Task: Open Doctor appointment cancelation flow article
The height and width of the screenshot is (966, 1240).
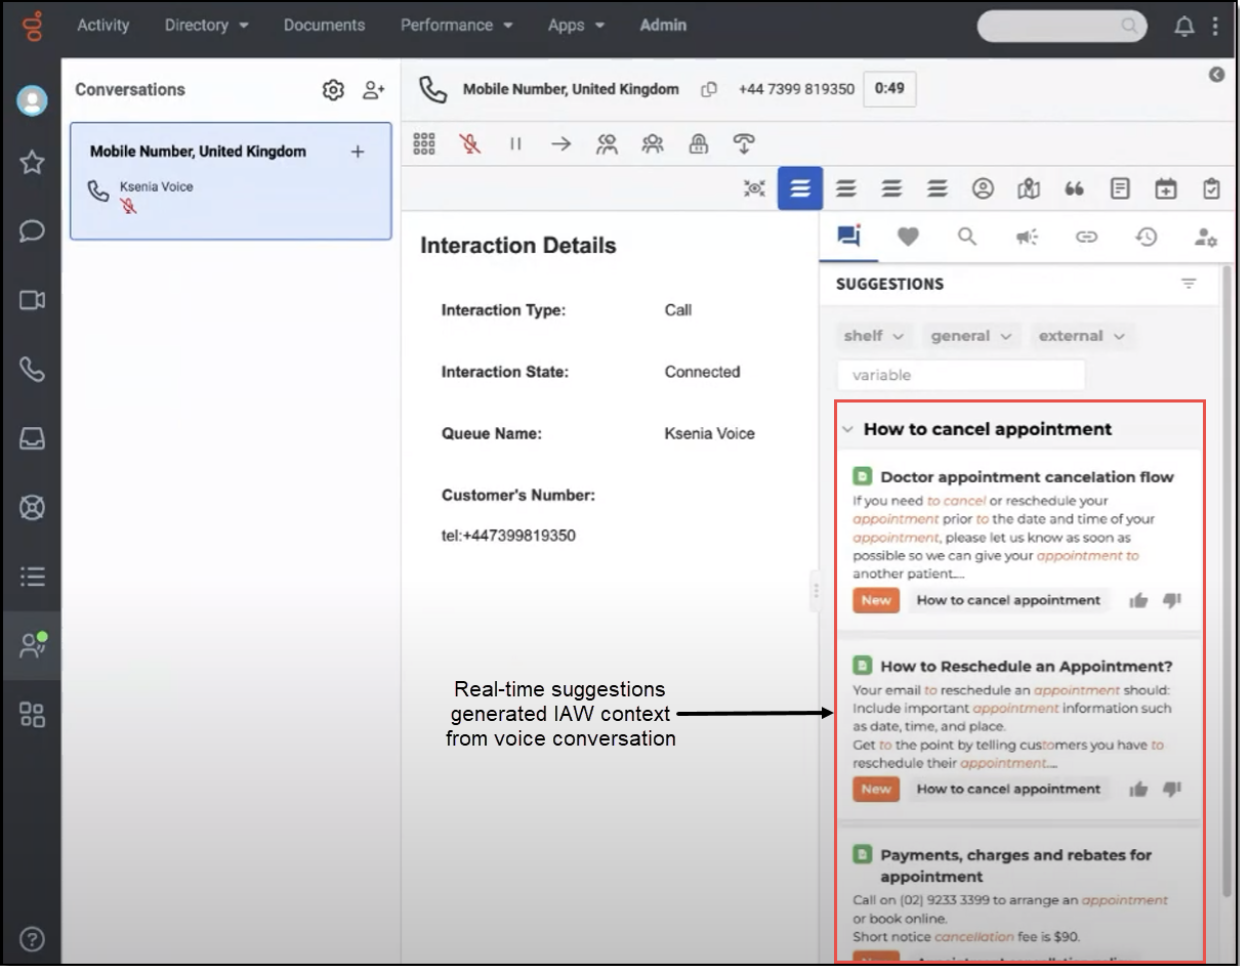Action: click(1027, 477)
